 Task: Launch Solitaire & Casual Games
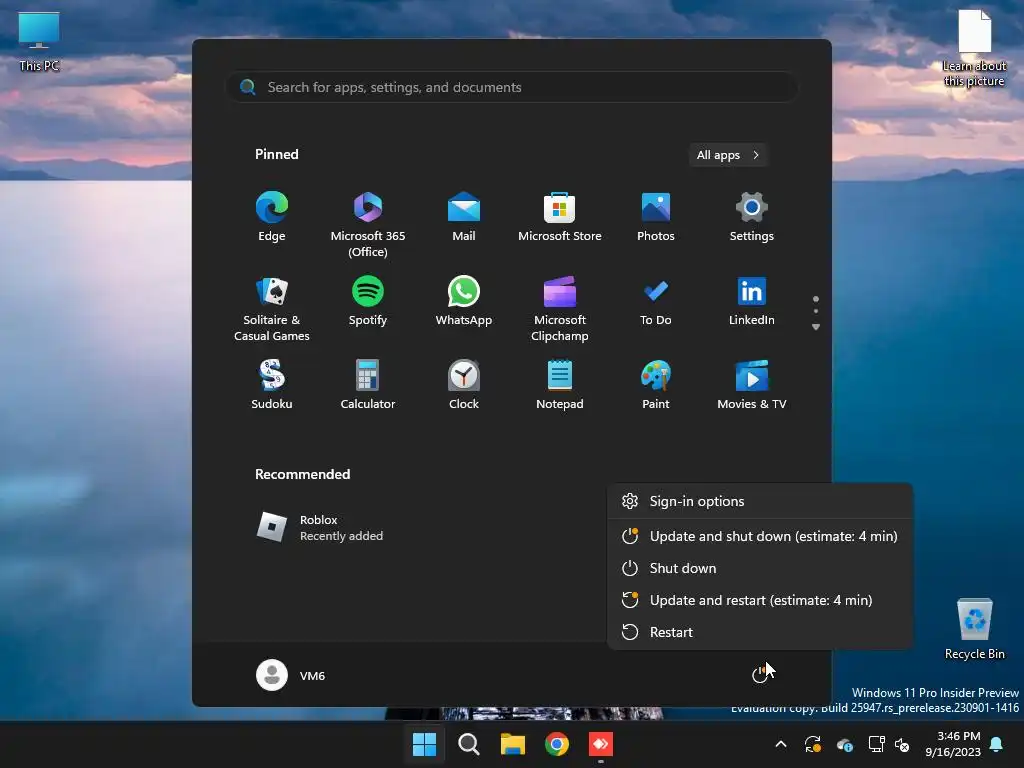[x=272, y=309]
